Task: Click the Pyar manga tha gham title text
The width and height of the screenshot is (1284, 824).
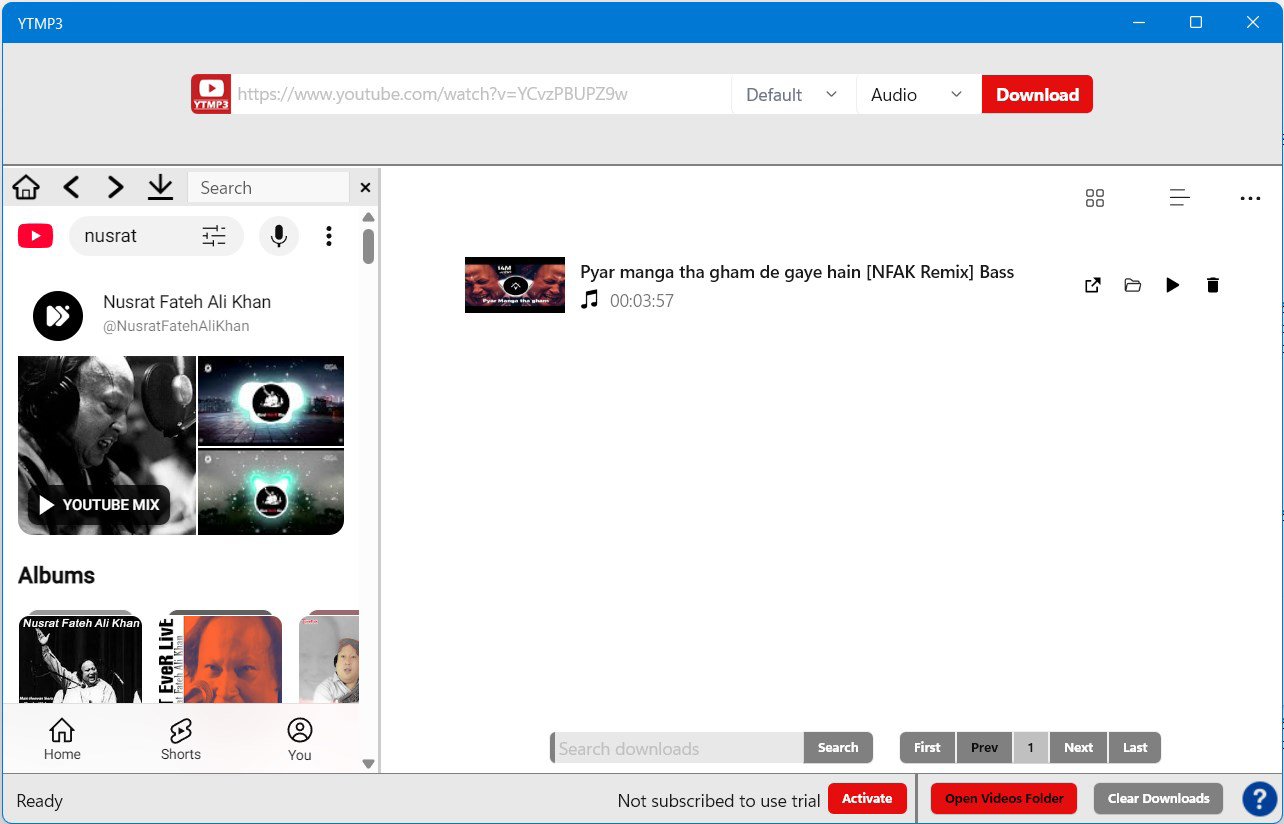Action: point(797,272)
